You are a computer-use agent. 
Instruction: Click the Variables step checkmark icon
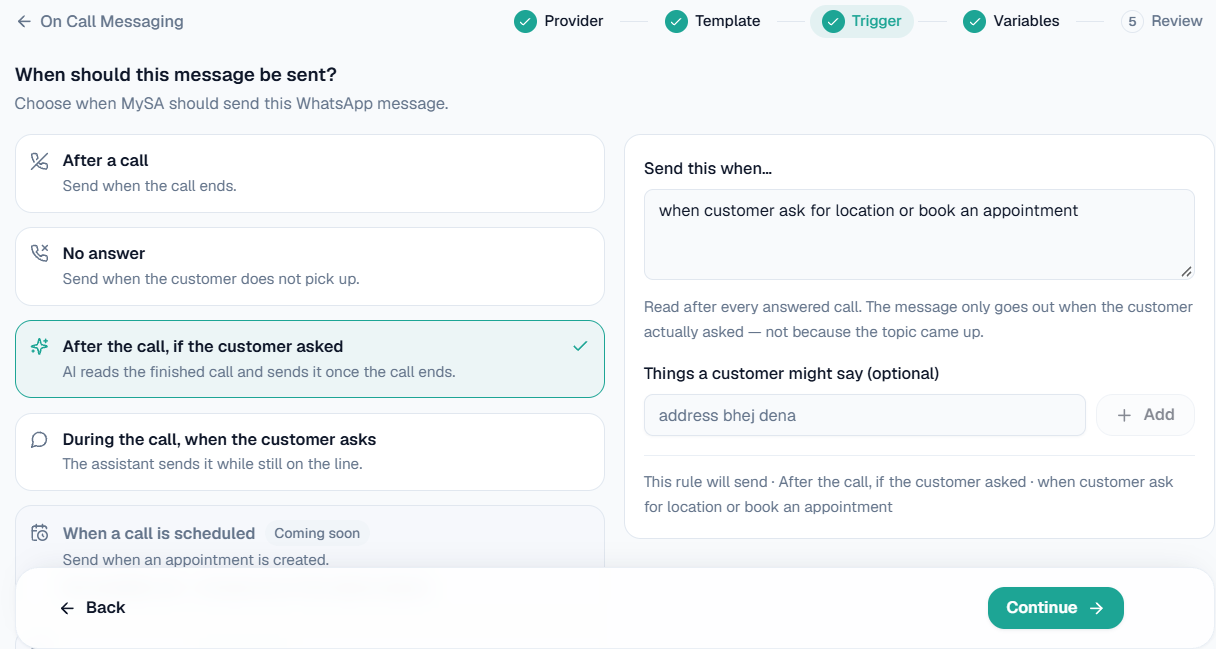(974, 21)
